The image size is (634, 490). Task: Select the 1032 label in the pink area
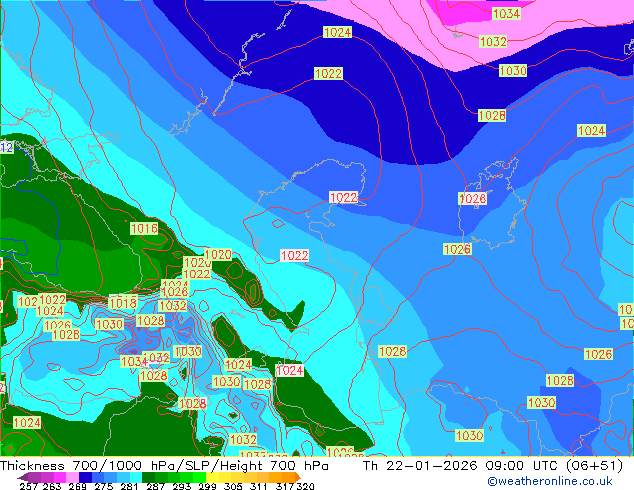[493, 41]
